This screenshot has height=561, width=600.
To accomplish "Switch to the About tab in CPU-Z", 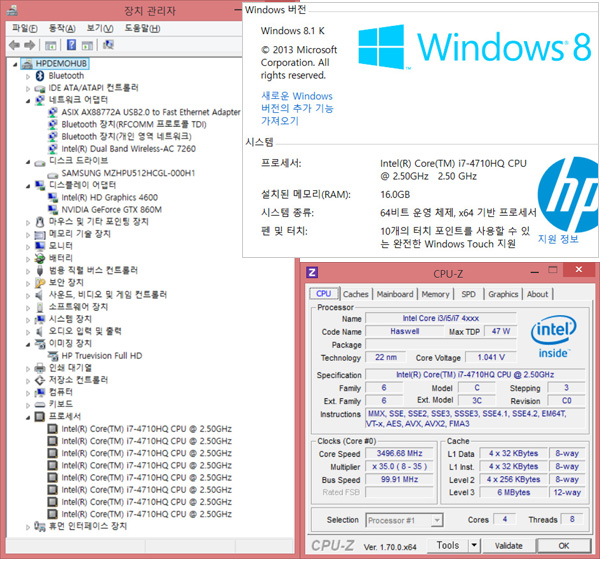I will 537,294.
